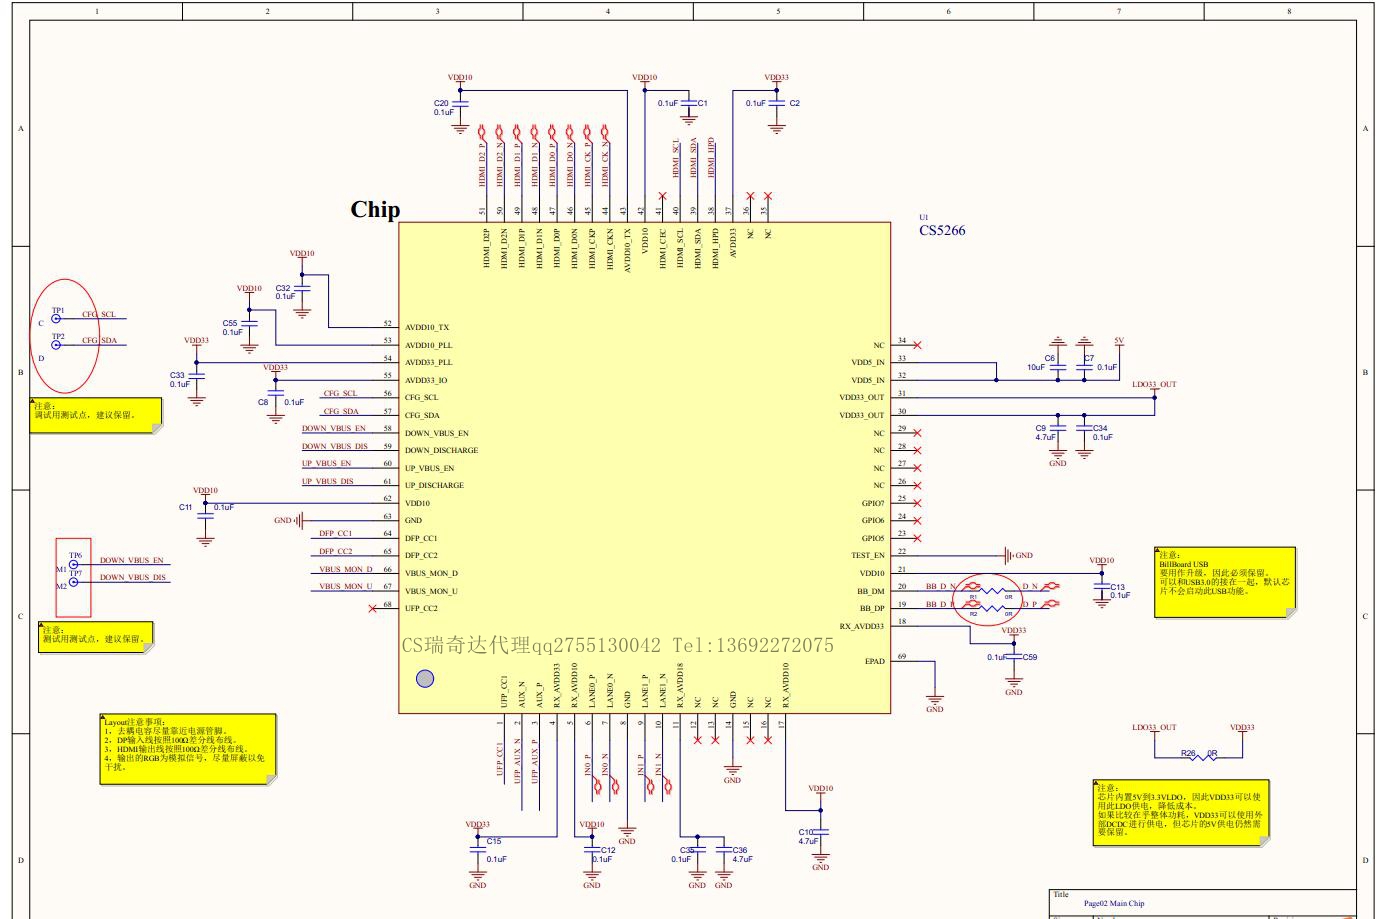
Task: Select the TP6 test point symbol
Action: (x=74, y=564)
